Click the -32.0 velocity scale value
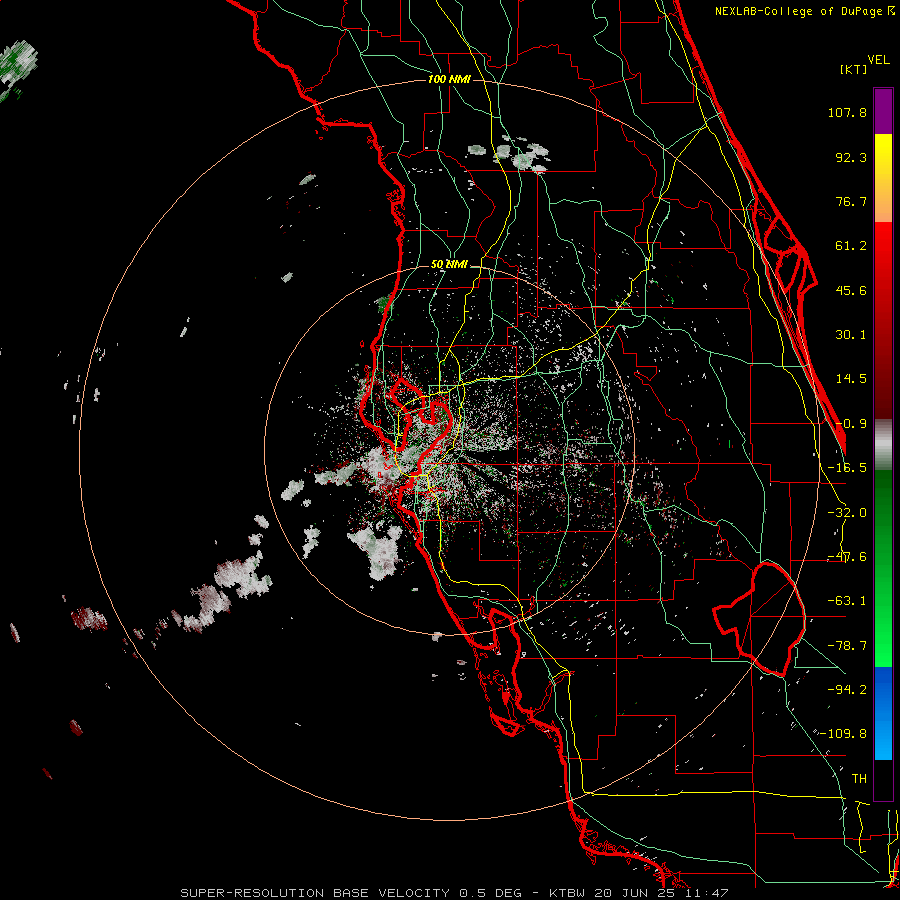 pyautogui.click(x=847, y=513)
